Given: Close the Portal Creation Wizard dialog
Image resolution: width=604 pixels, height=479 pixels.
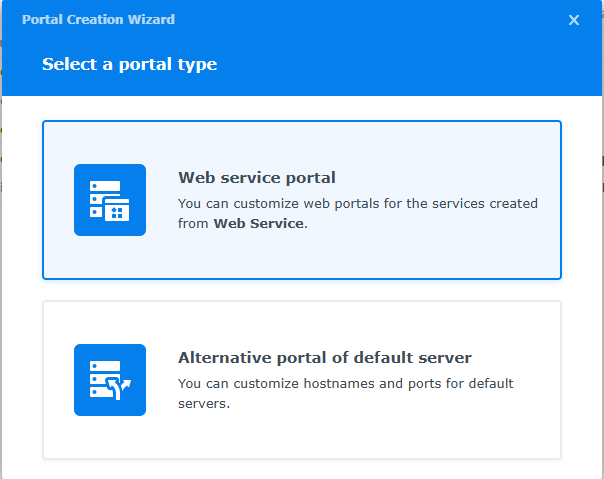Looking at the screenshot, I should tap(574, 20).
